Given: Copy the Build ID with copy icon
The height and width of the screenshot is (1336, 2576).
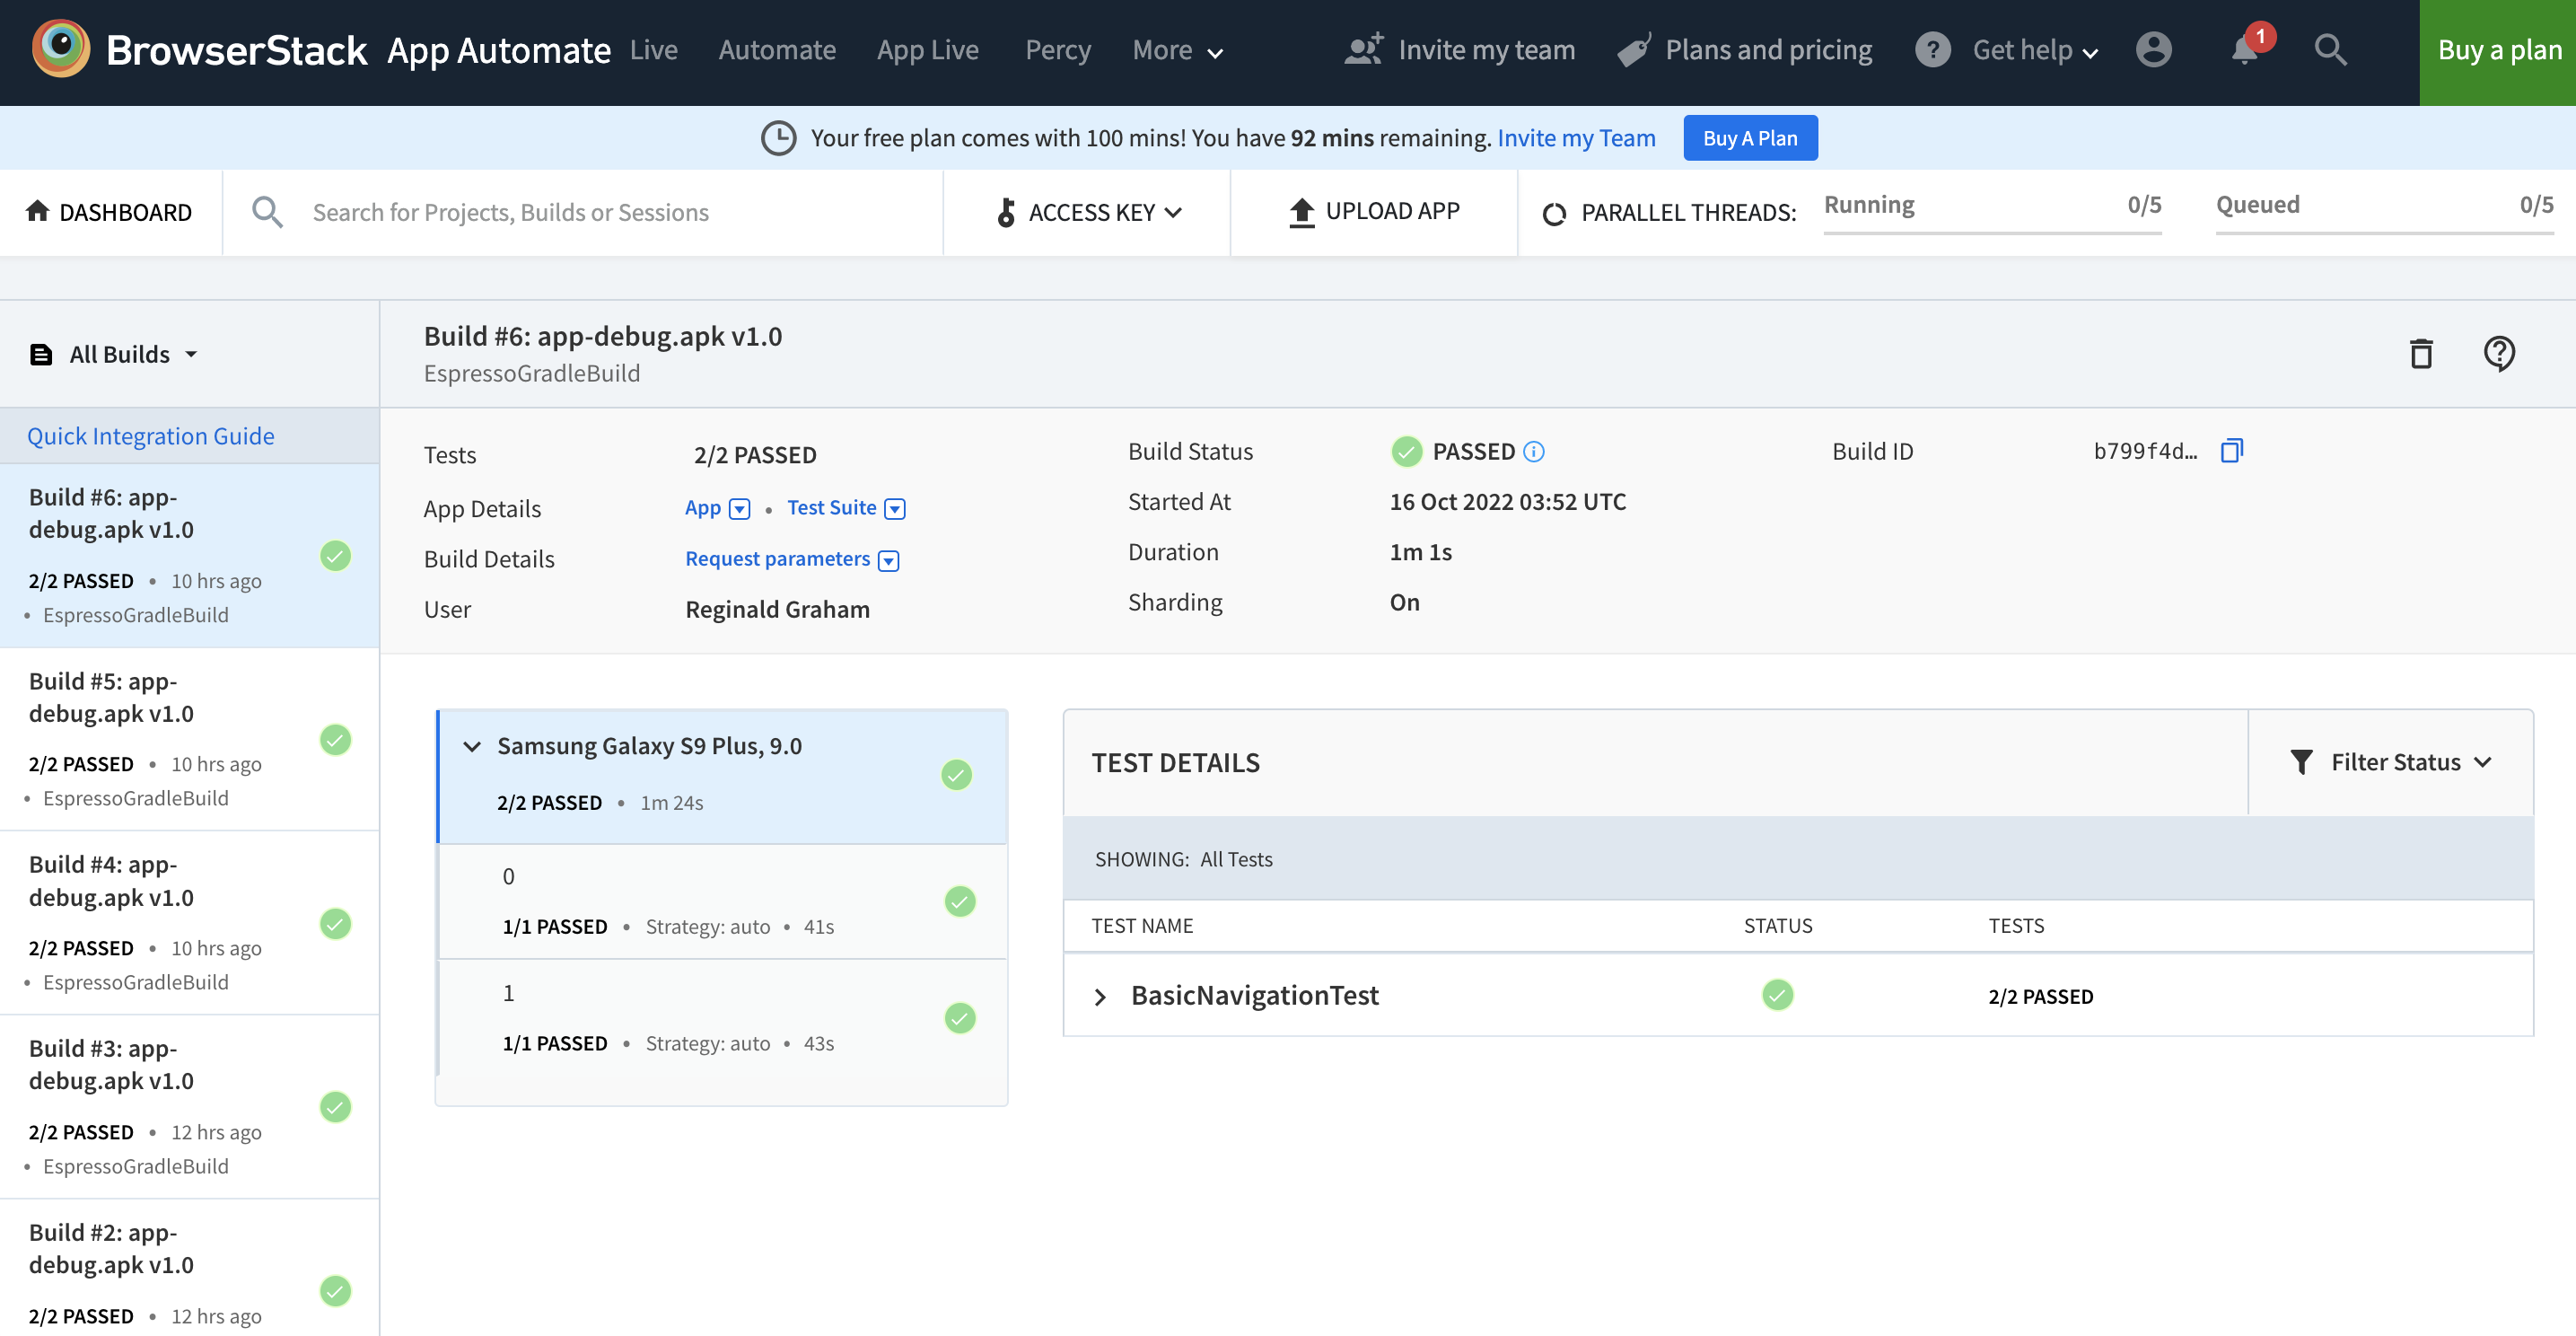Looking at the screenshot, I should click(2231, 451).
